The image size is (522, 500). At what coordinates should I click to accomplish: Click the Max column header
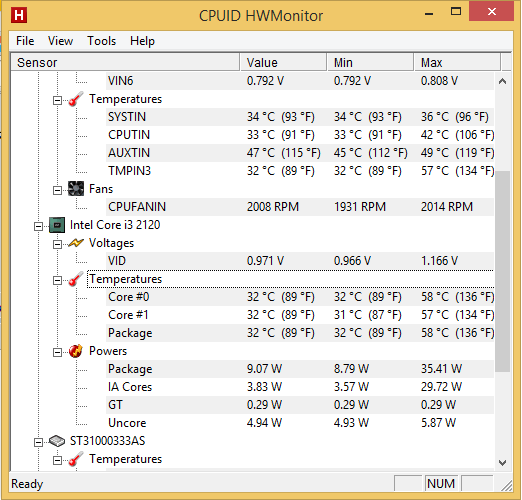pos(457,62)
